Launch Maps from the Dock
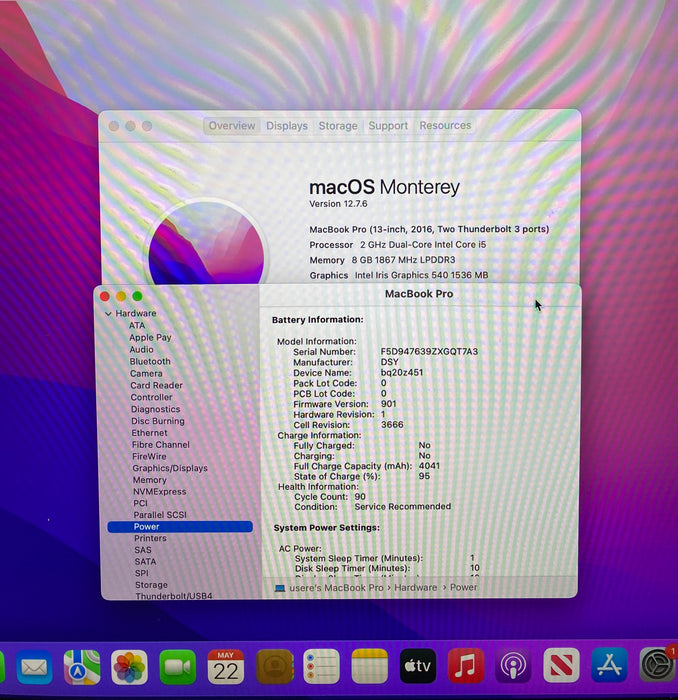The width and height of the screenshot is (678, 700). click(82, 667)
